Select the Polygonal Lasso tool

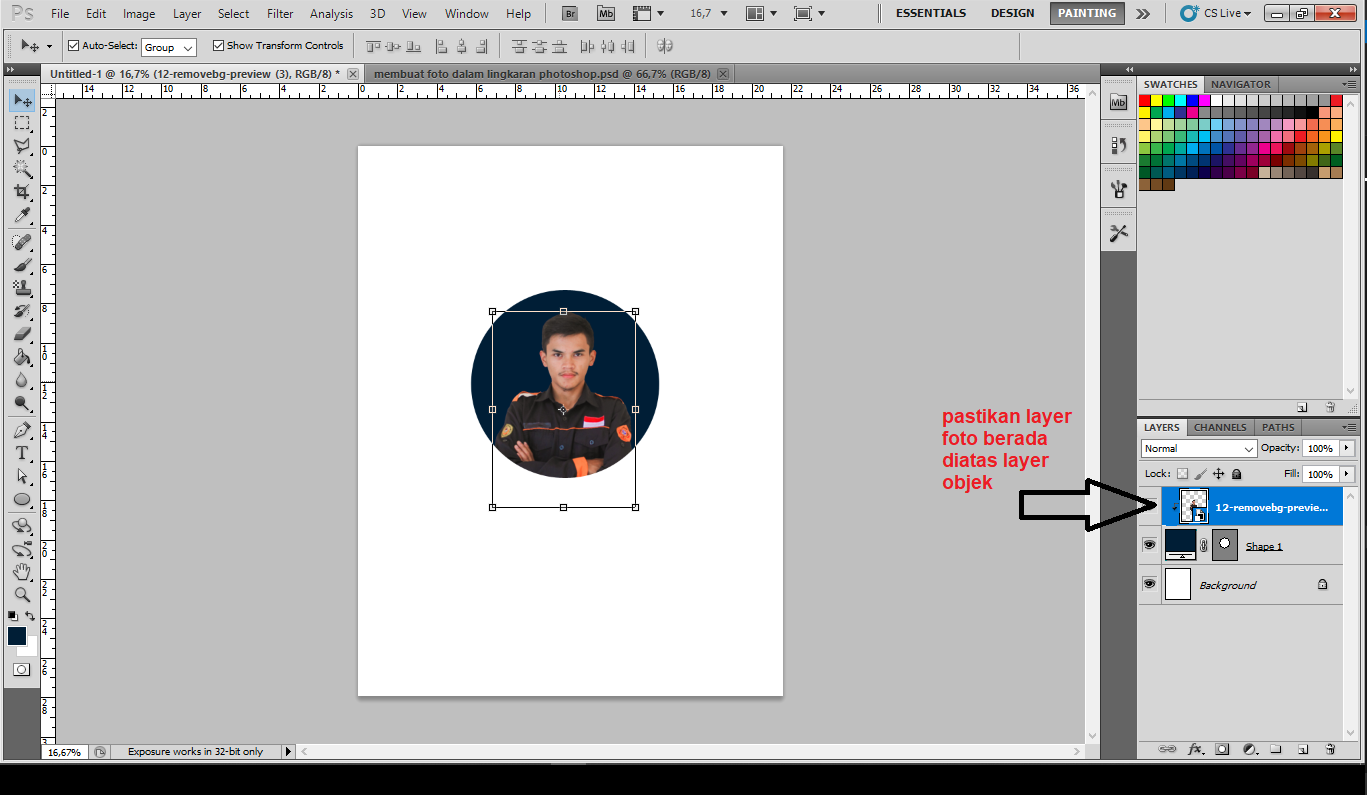pos(22,146)
